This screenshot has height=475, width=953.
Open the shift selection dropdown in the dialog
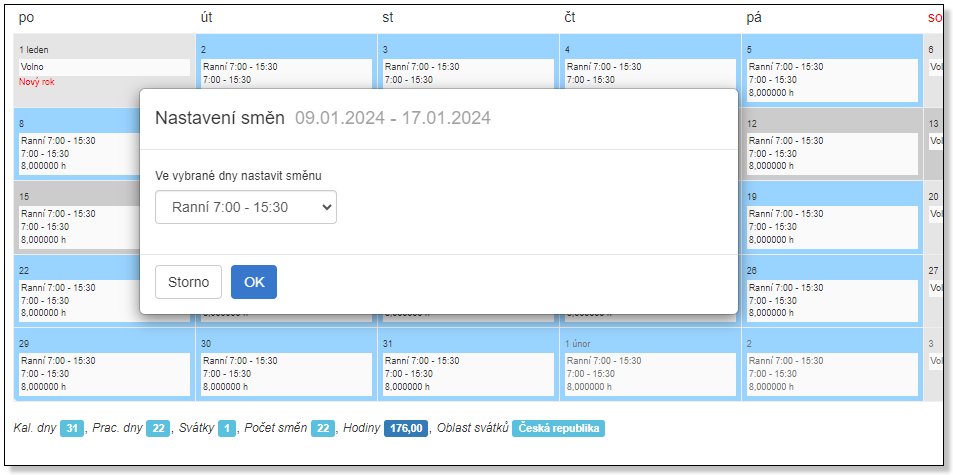click(246, 207)
